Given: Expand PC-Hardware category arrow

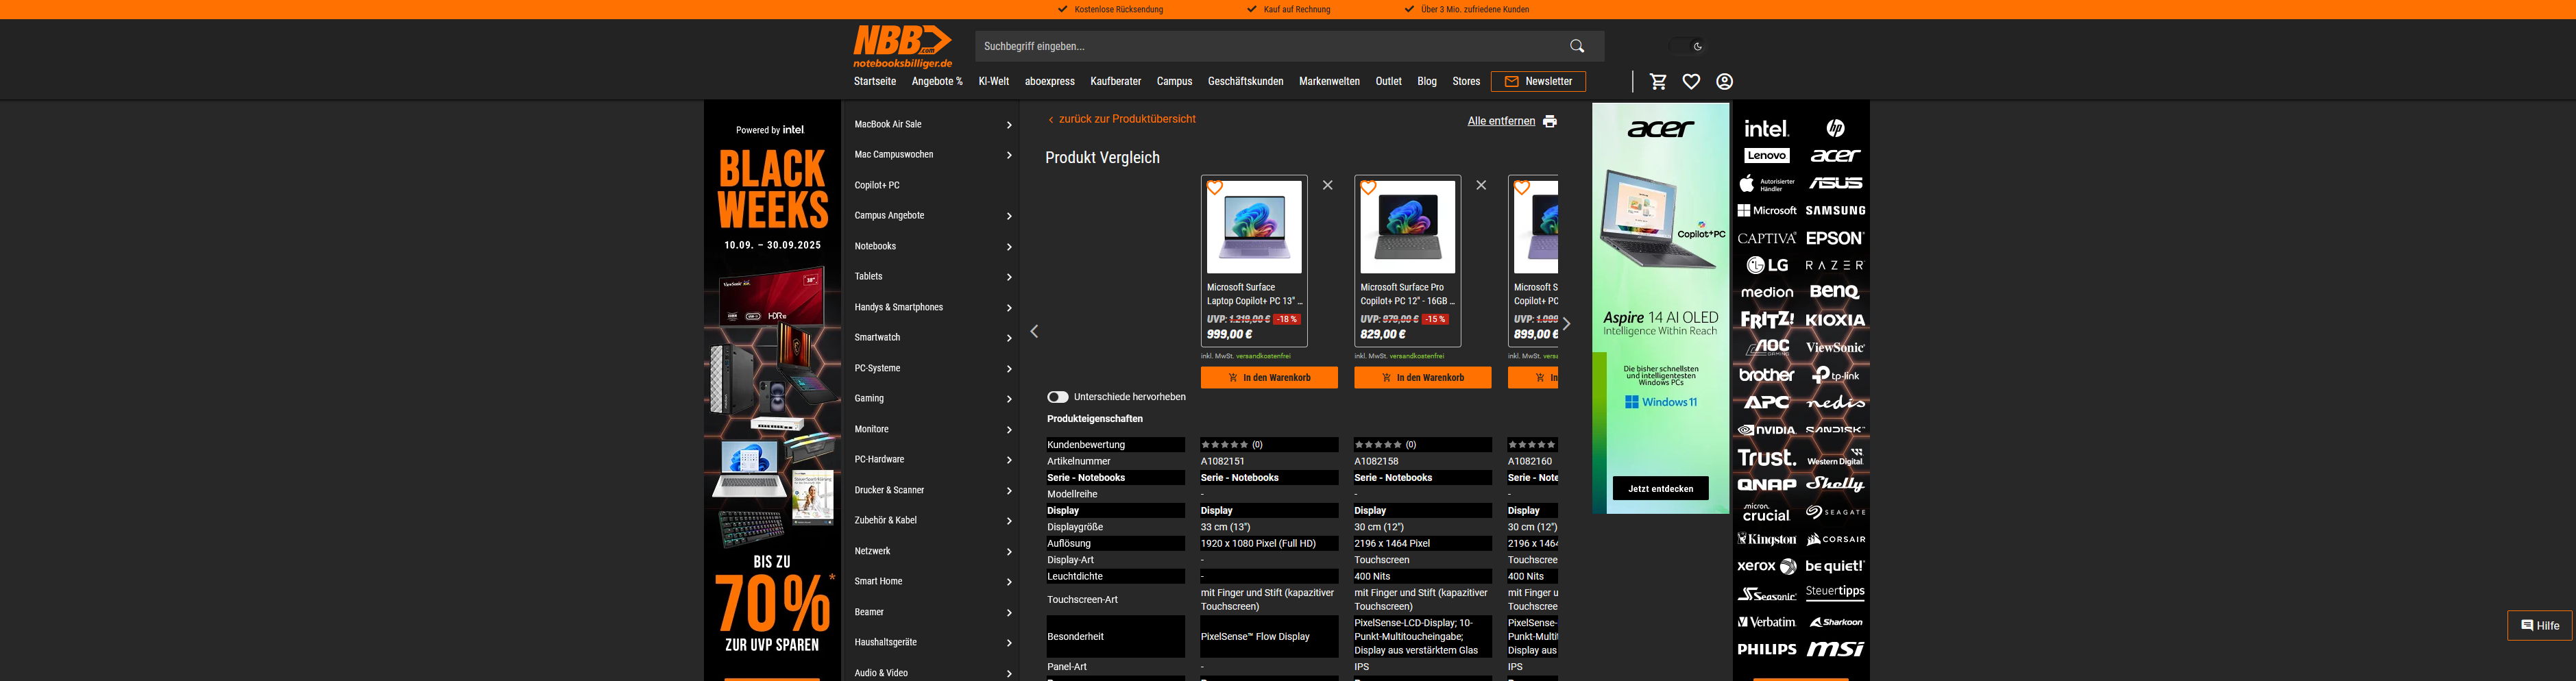Looking at the screenshot, I should [x=1009, y=460].
